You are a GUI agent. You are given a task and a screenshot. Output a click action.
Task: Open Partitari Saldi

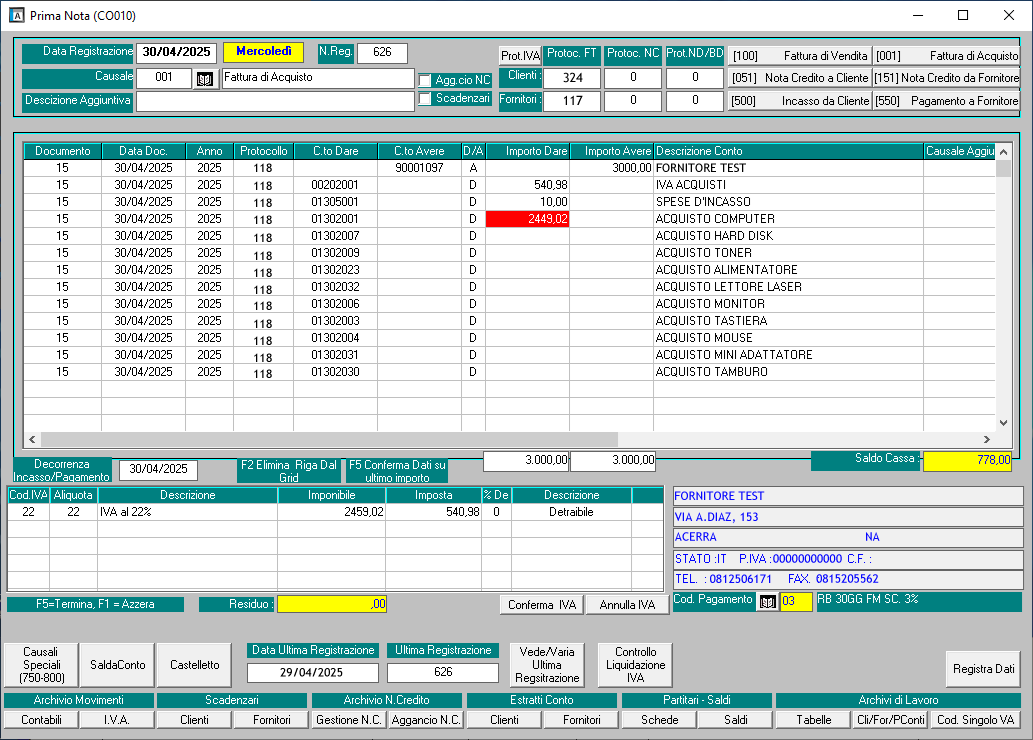point(735,720)
